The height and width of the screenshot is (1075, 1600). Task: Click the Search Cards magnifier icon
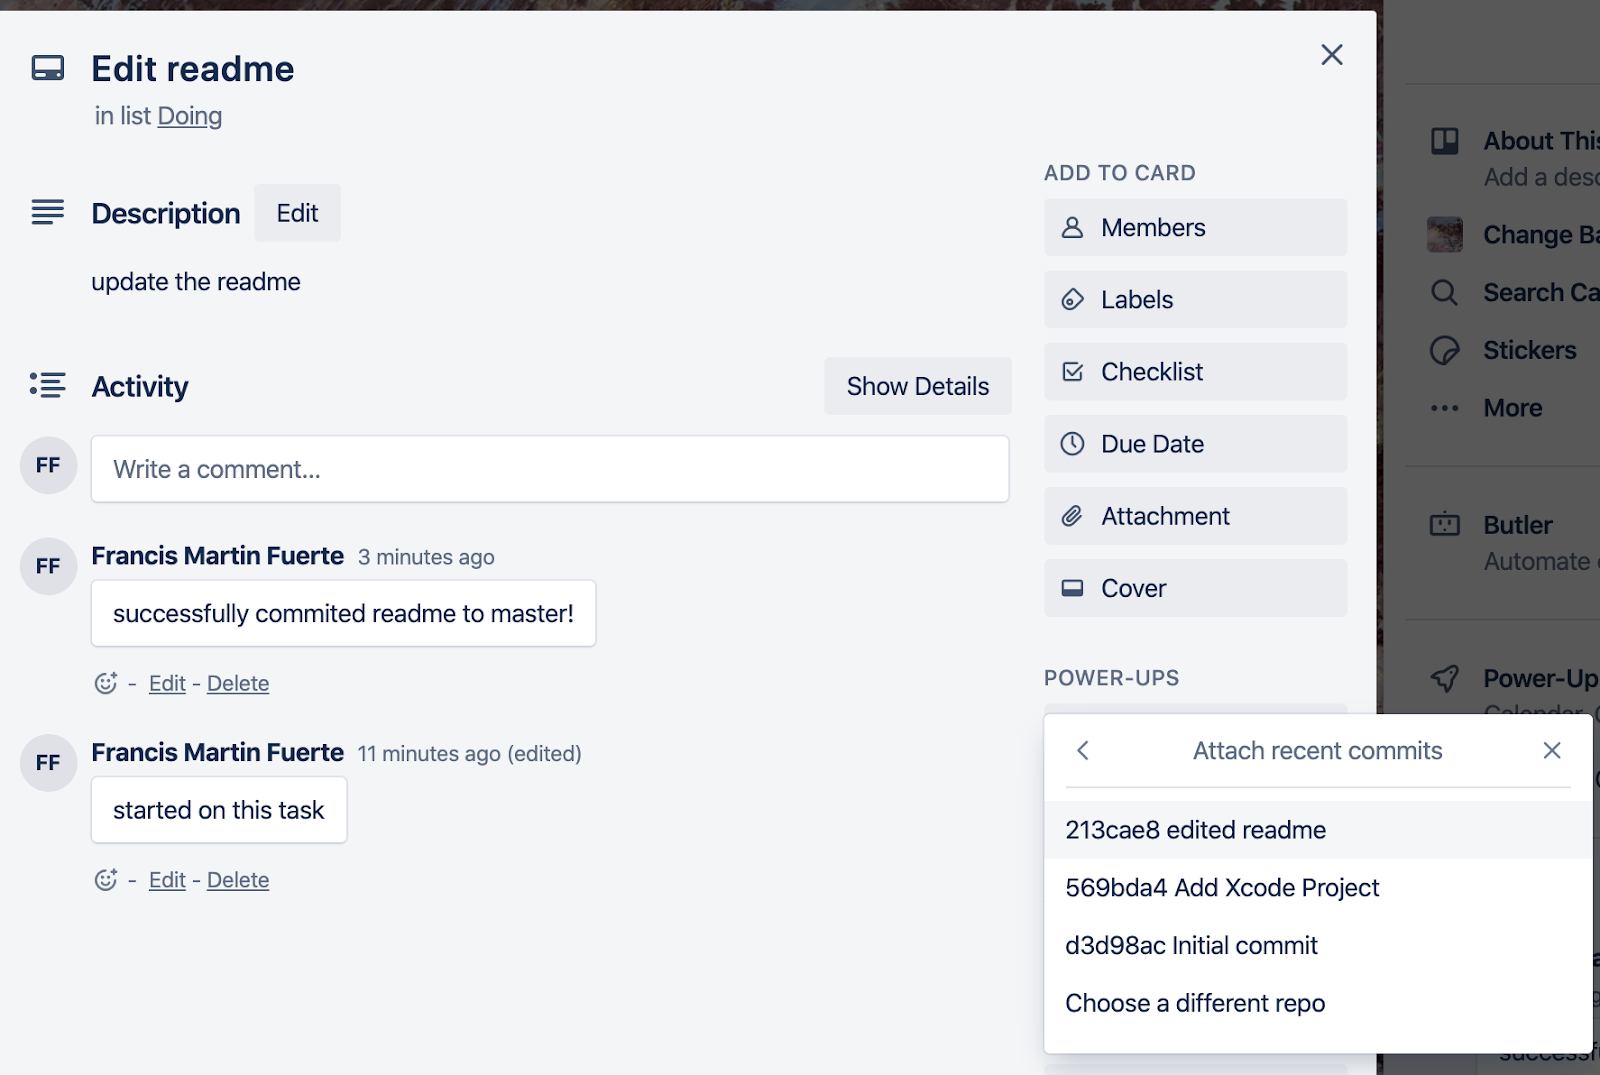pos(1444,293)
